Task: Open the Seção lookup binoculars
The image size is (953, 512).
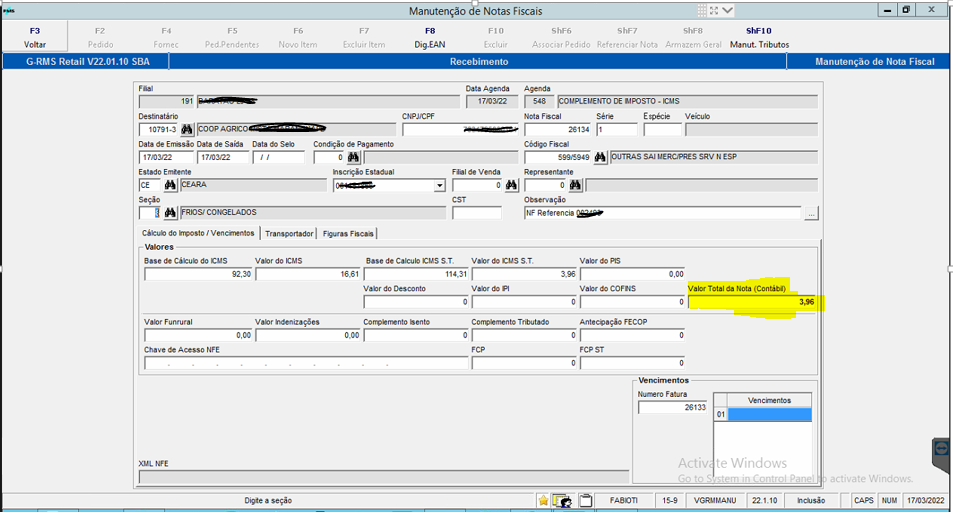Action: point(170,213)
